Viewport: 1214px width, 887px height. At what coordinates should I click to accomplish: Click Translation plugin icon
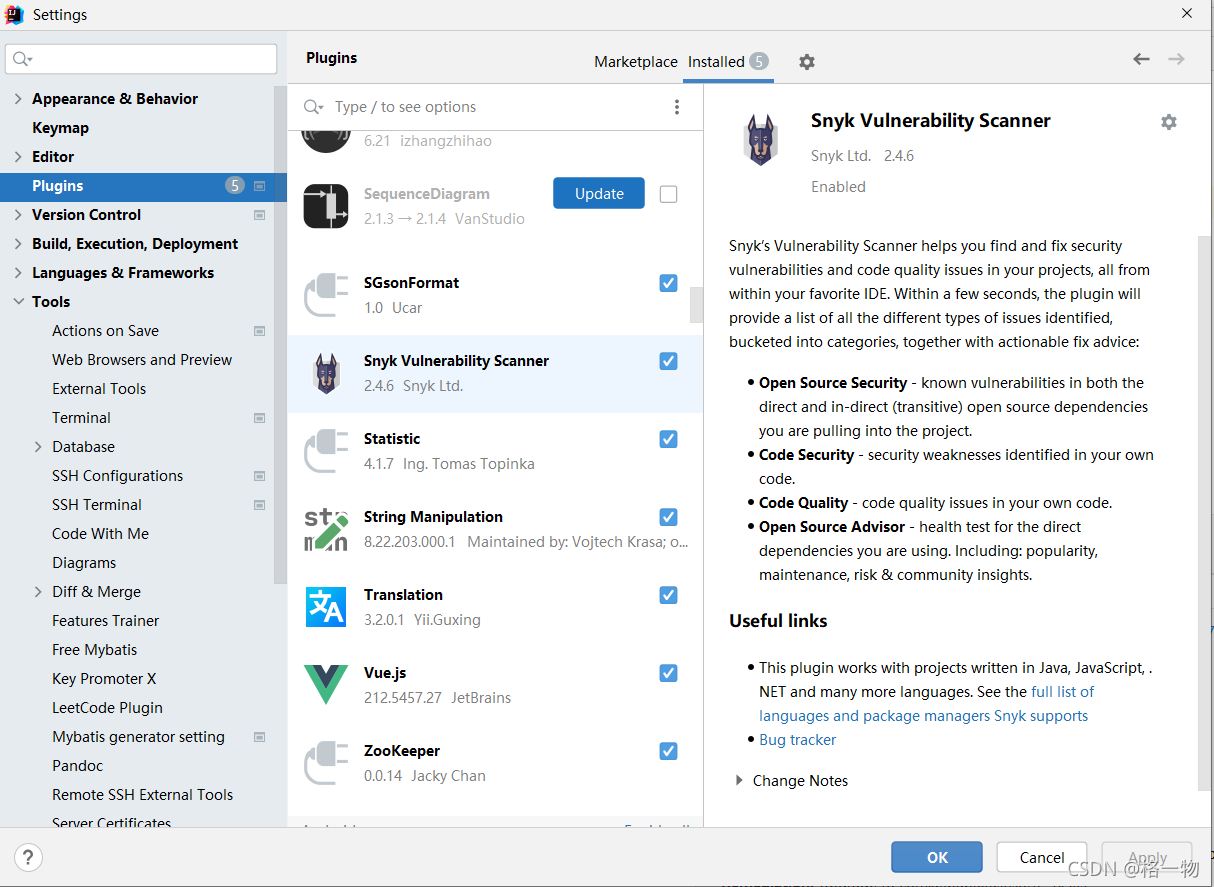point(326,607)
